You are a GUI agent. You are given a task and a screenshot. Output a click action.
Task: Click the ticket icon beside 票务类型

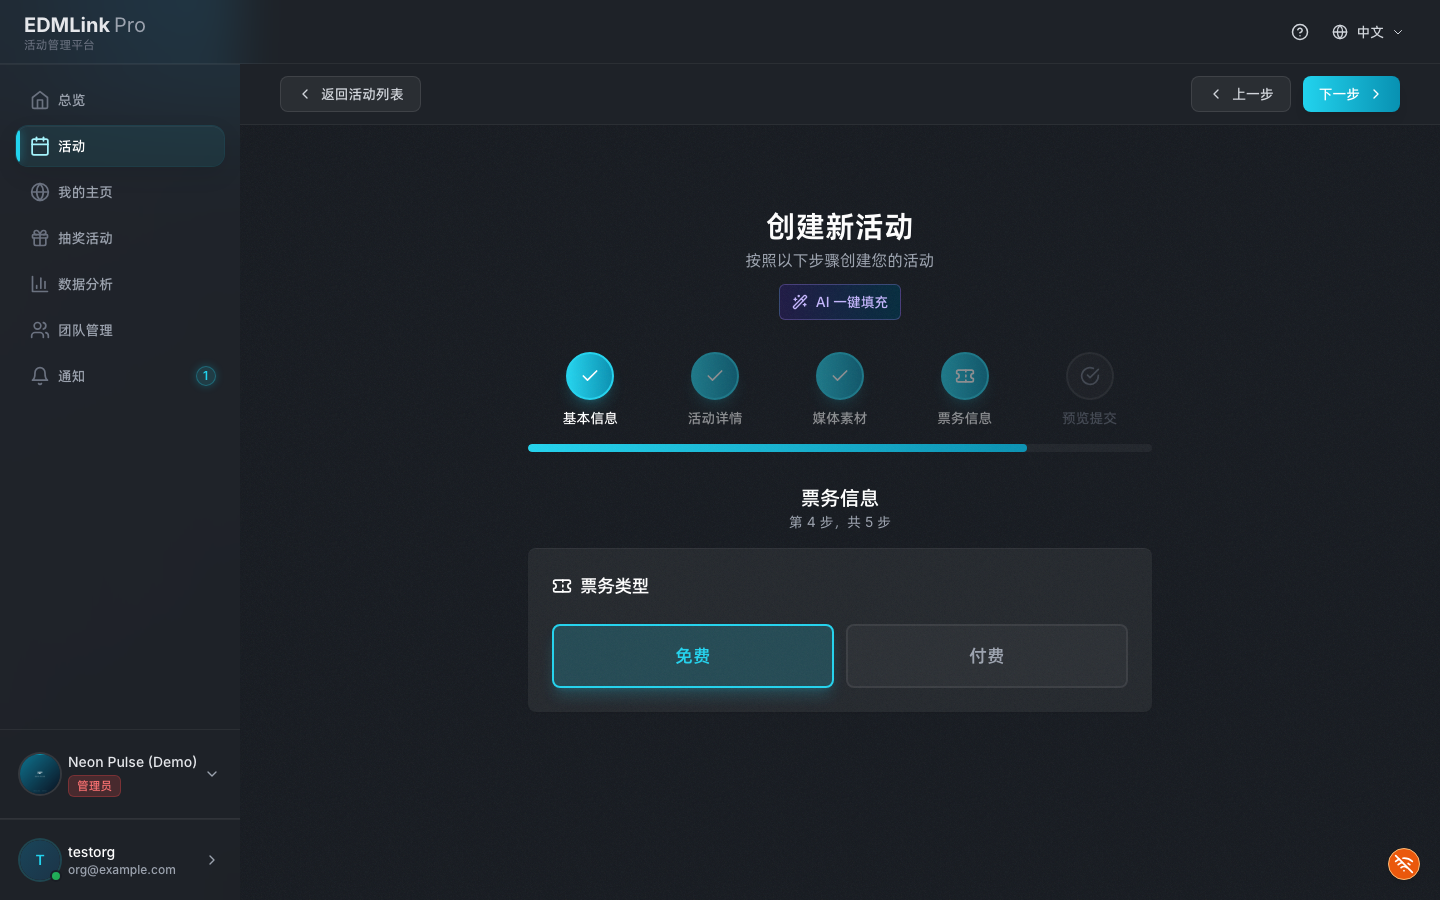(x=562, y=586)
